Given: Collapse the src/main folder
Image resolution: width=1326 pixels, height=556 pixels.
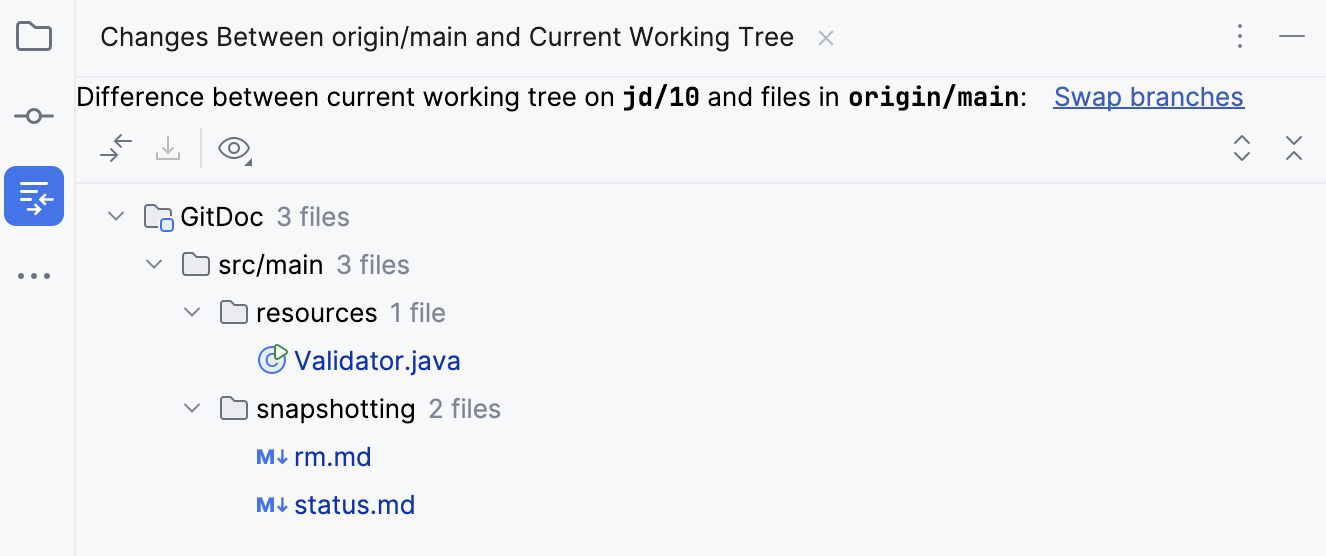Looking at the screenshot, I should [154, 265].
